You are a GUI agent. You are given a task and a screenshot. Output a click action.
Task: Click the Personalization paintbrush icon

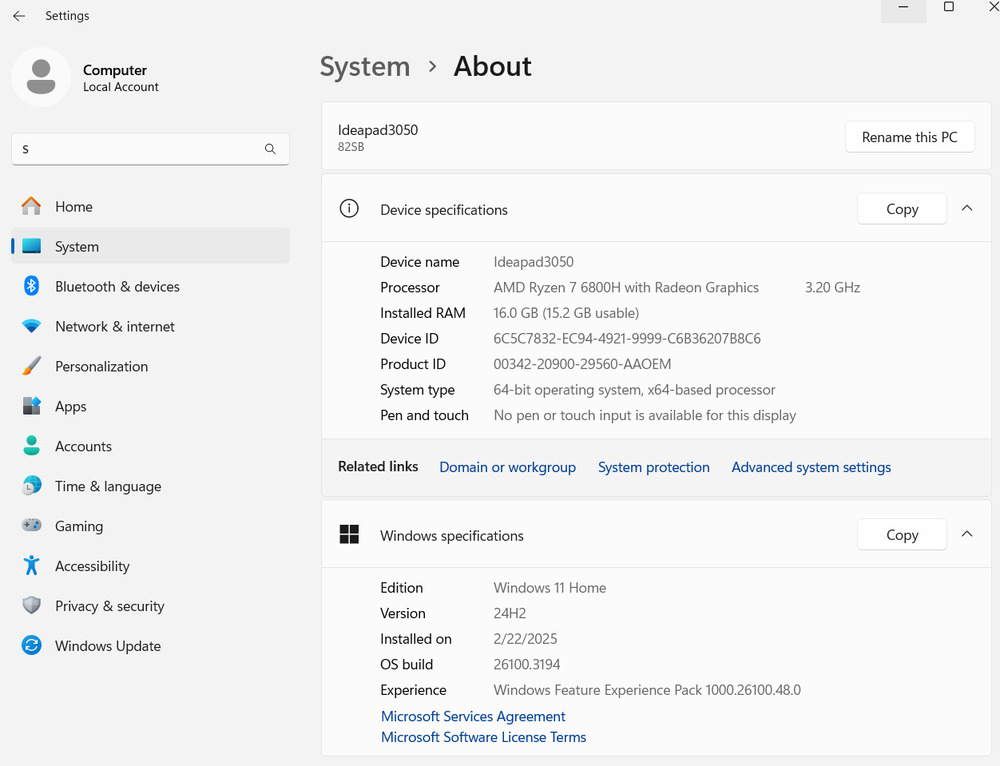tap(31, 366)
